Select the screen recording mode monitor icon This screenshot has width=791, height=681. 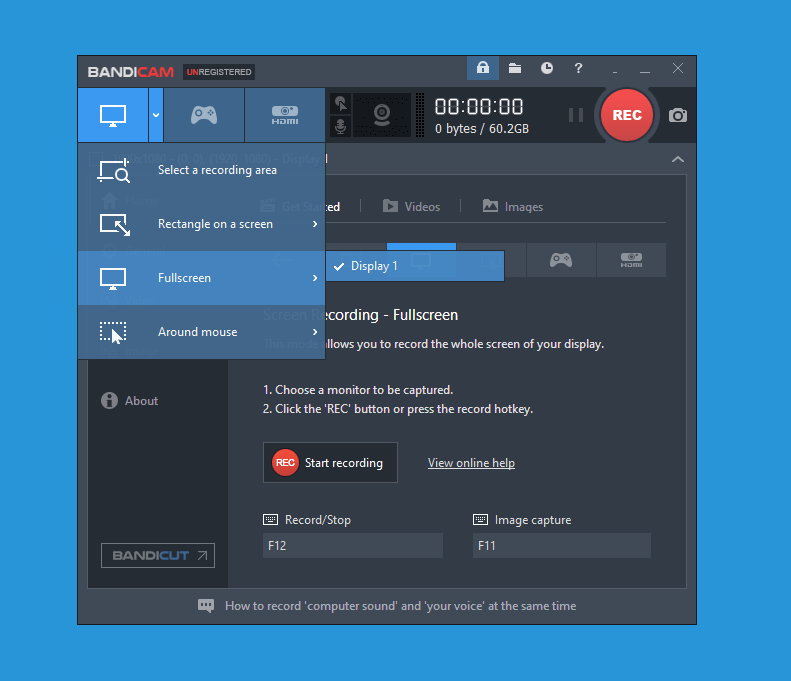(x=113, y=116)
